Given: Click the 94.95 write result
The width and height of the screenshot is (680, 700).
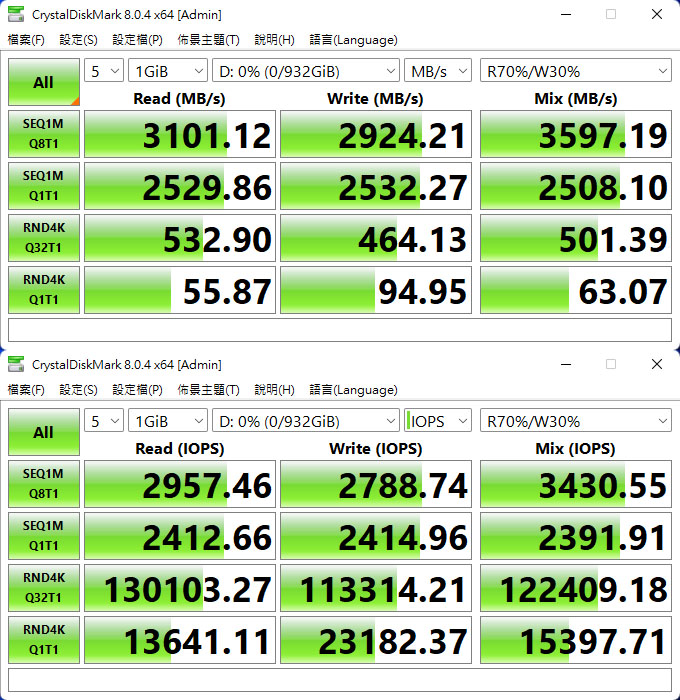Looking at the screenshot, I should click(376, 290).
